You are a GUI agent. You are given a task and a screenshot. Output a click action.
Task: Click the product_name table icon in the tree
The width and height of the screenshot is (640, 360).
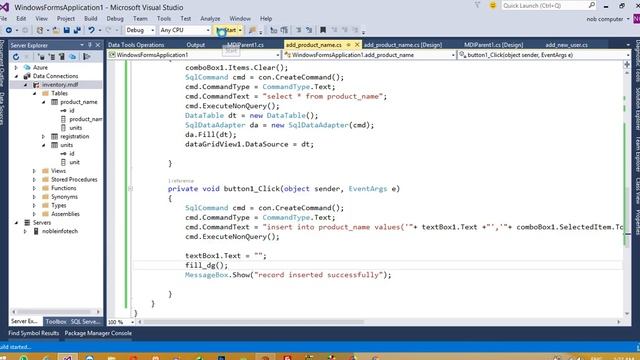(54, 102)
